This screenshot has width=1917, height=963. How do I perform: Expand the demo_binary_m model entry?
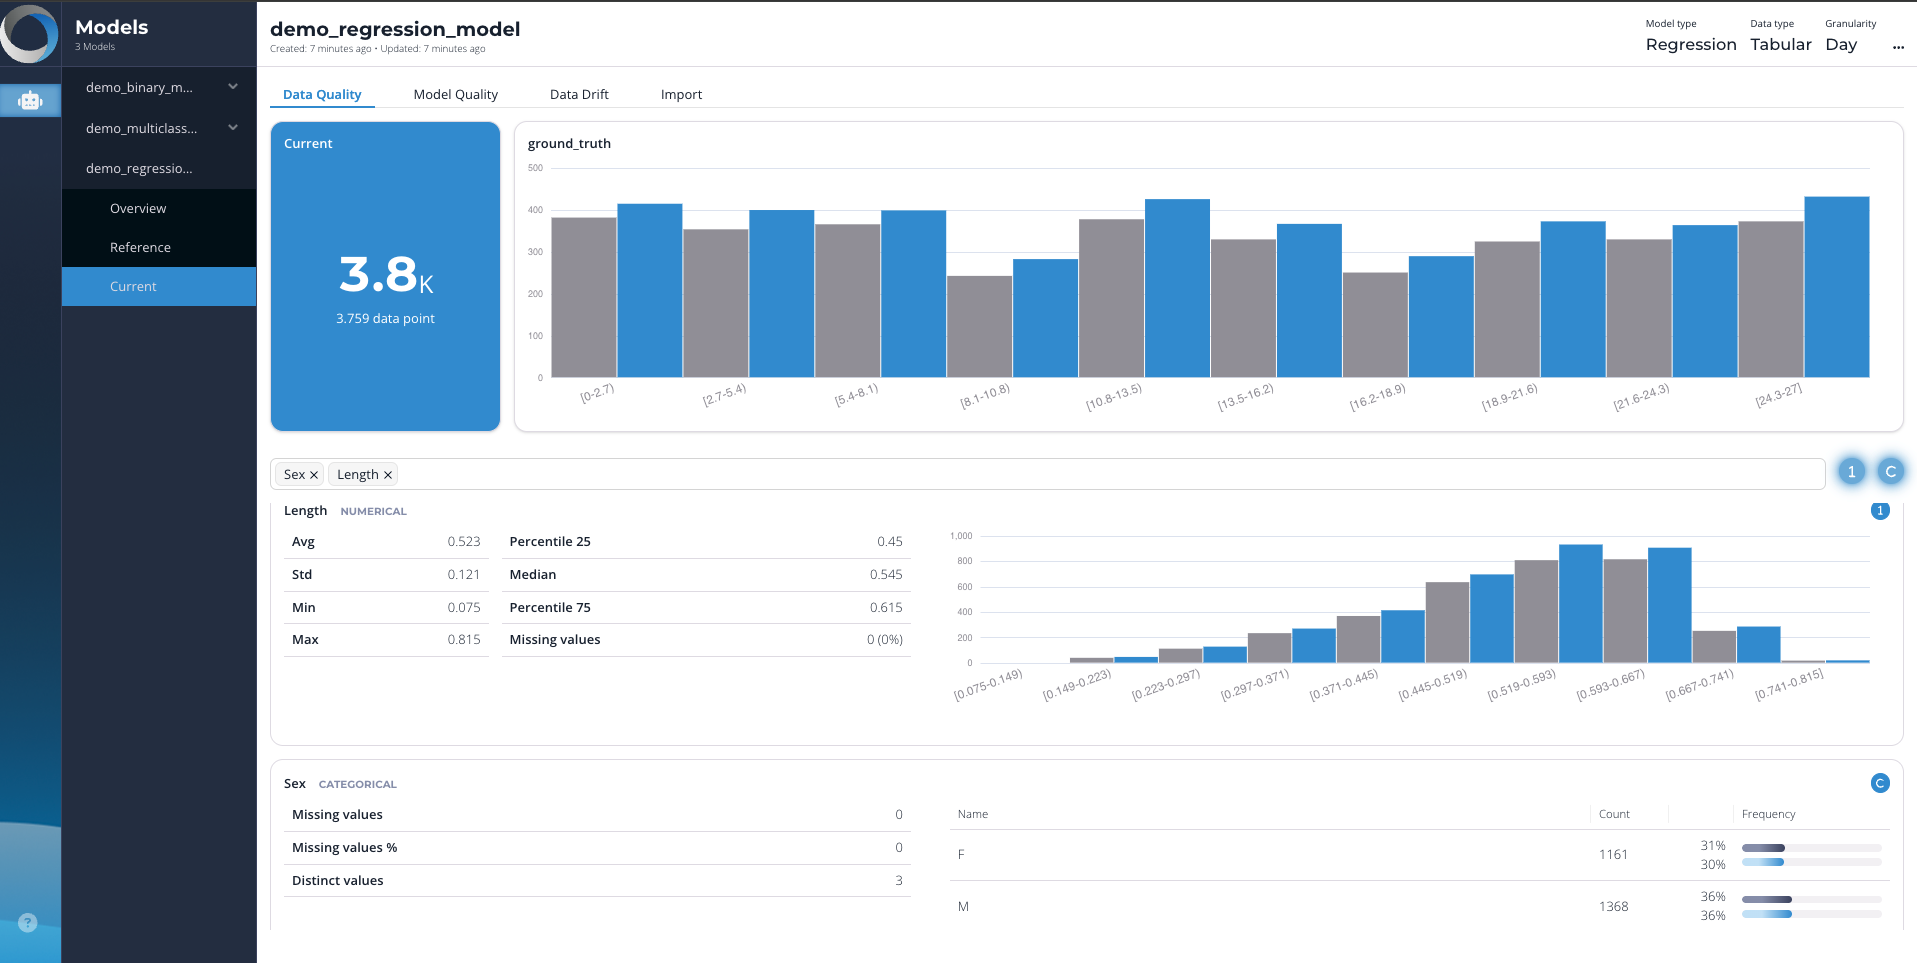point(232,87)
